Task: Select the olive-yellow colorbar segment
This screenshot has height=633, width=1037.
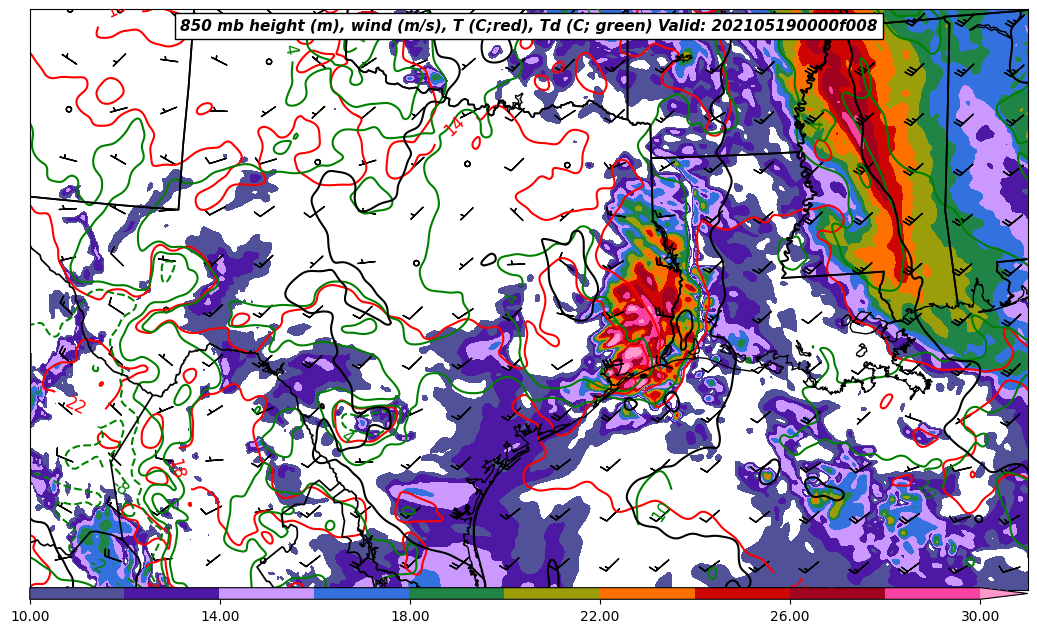Action: 552,594
